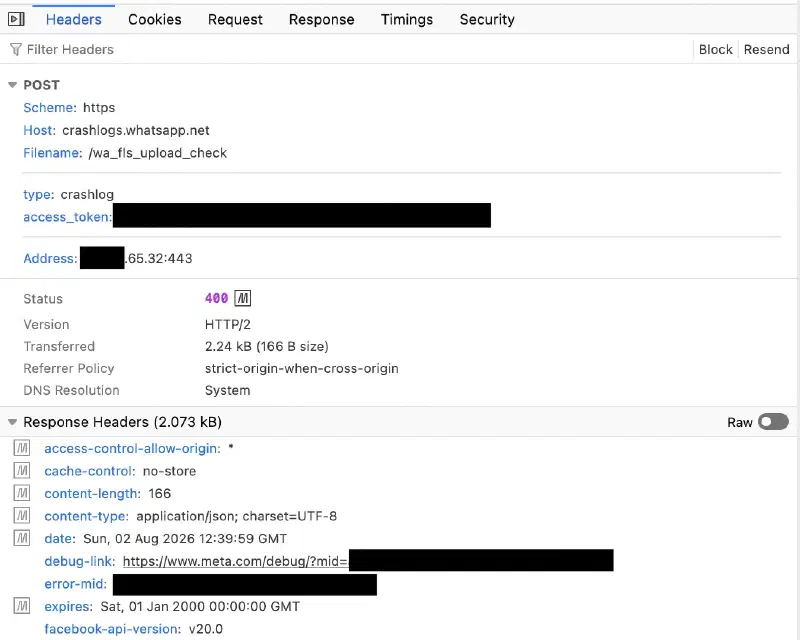
Task: Click the error-mid header name
Action: click(x=75, y=584)
